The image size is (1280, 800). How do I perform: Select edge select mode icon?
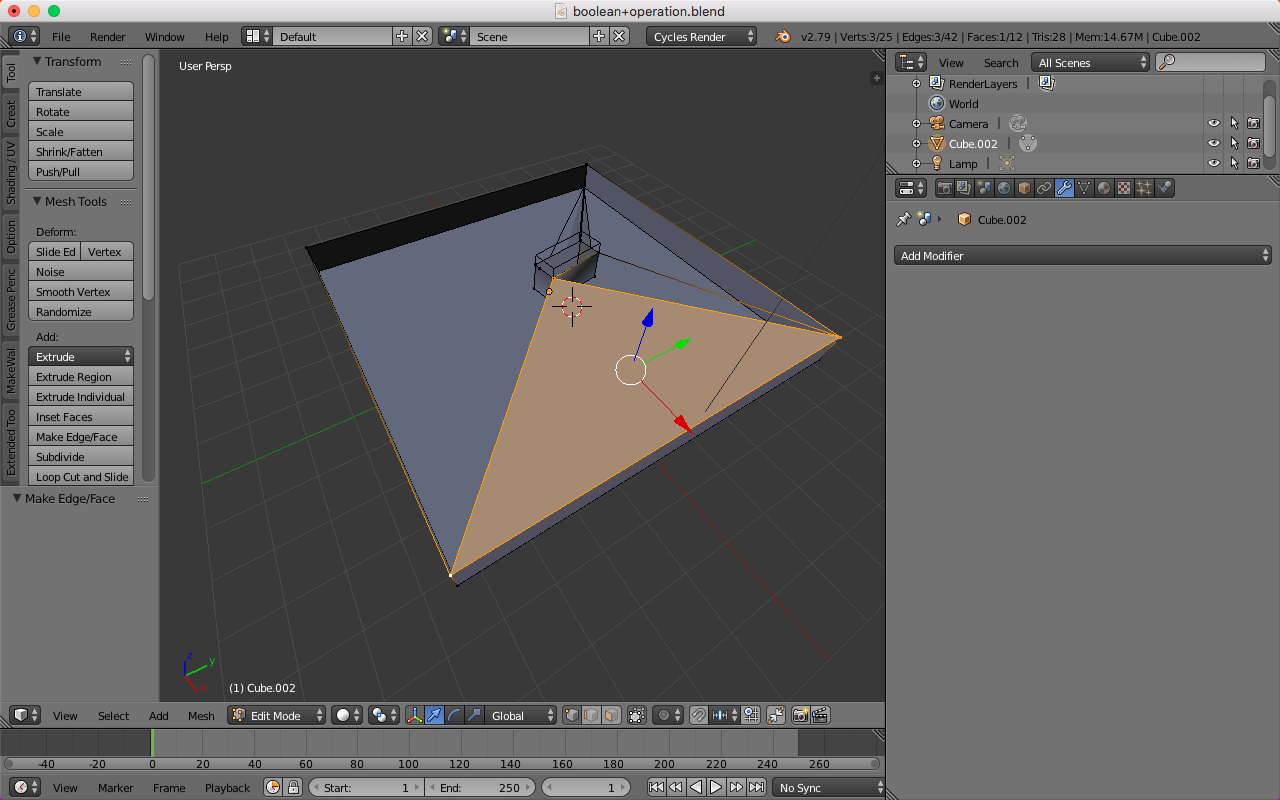[x=591, y=715]
